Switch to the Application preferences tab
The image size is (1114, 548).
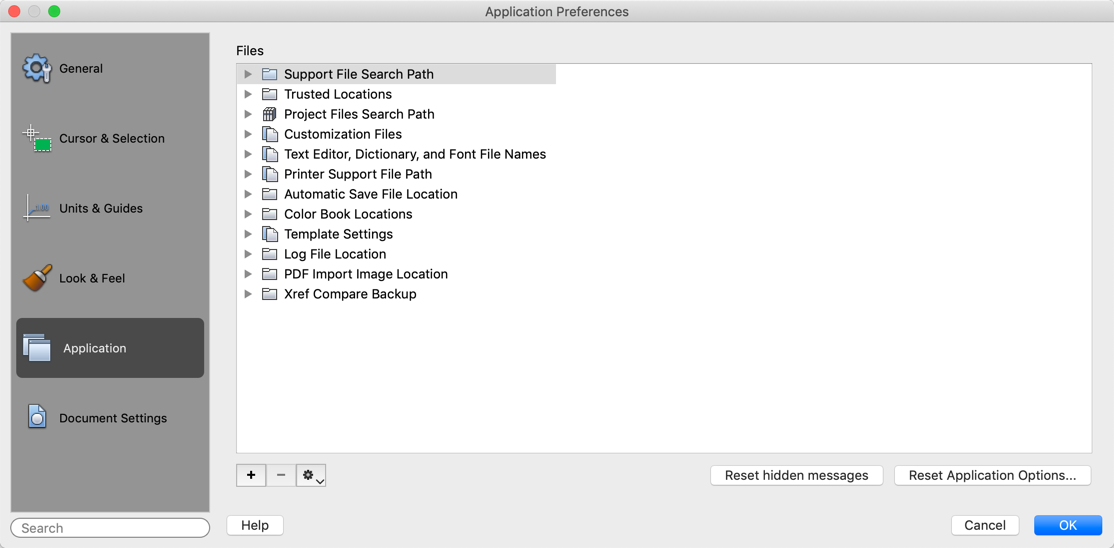[110, 348]
